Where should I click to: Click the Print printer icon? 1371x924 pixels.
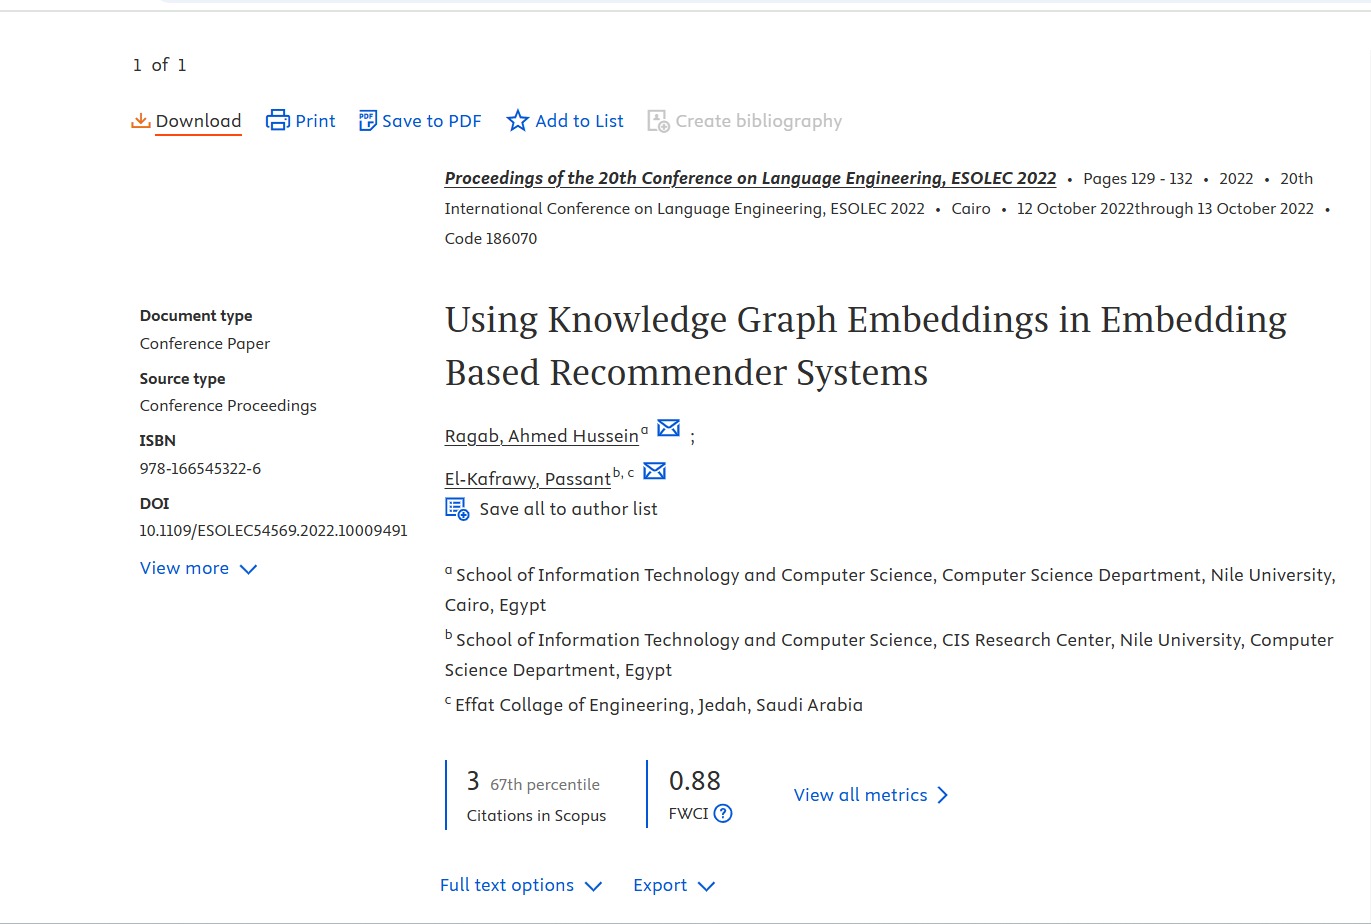point(277,121)
